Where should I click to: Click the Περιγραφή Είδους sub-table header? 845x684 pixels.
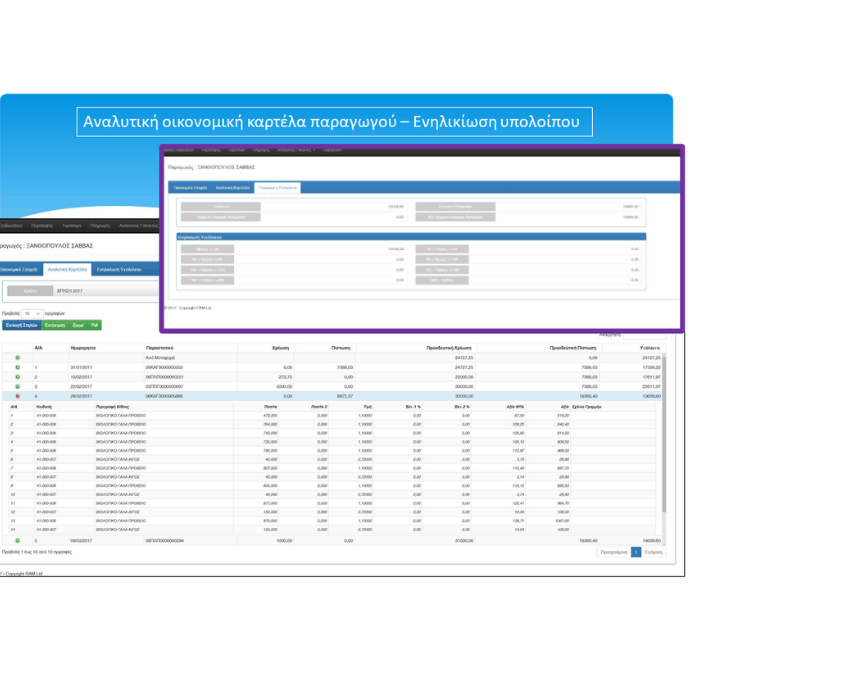pyautogui.click(x=113, y=407)
